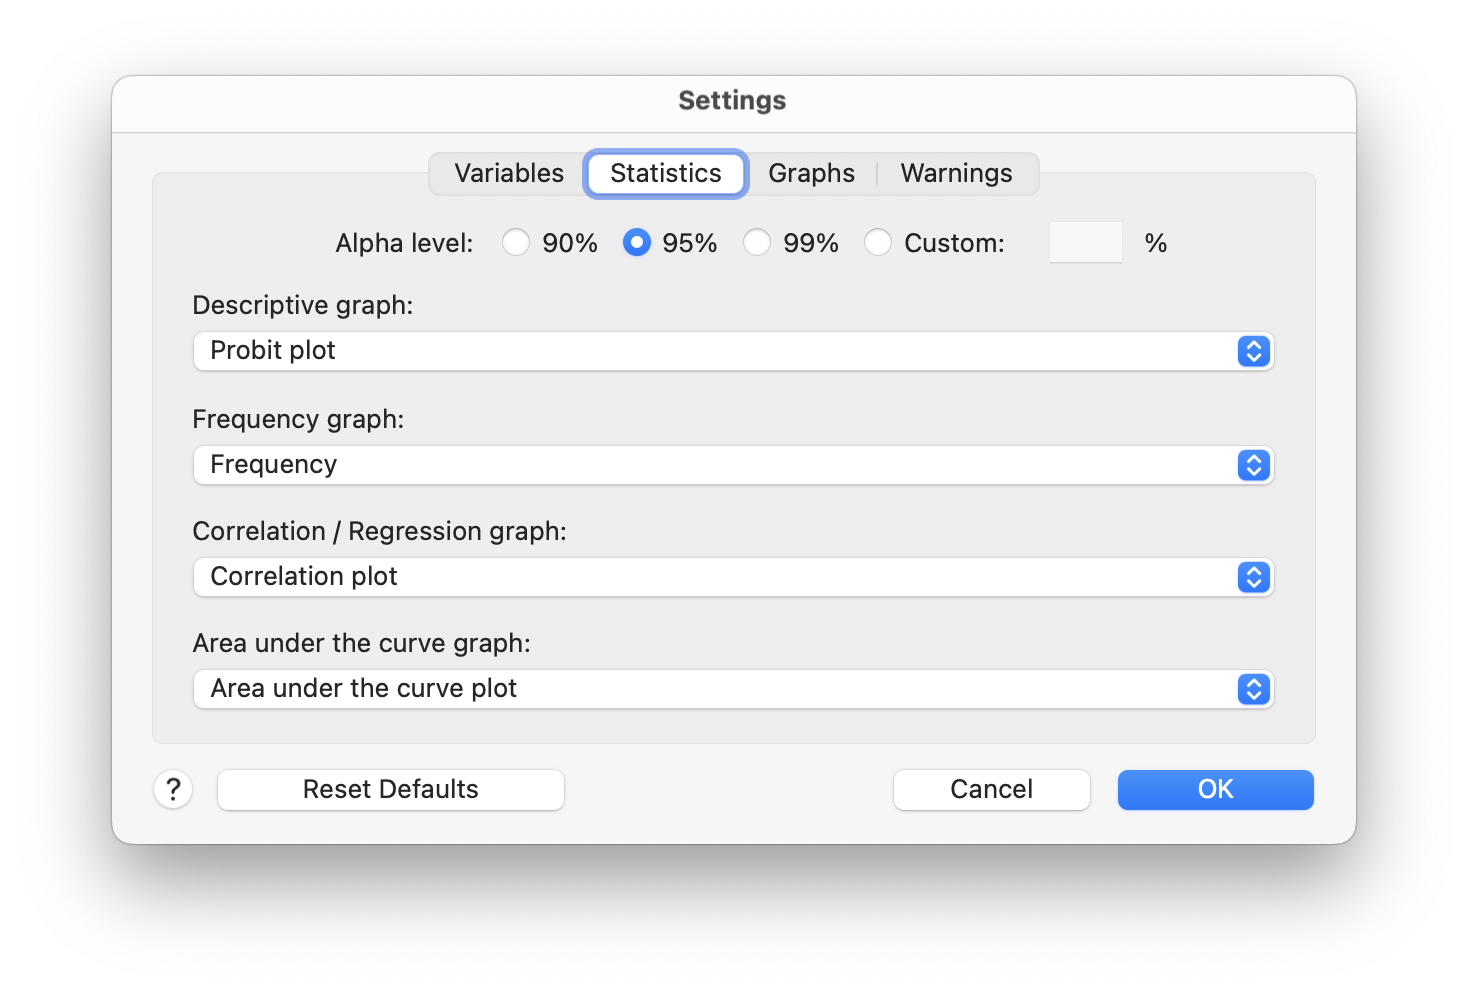Click Area under the curve stepper arrows
The height and width of the screenshot is (992, 1468).
point(1253,689)
